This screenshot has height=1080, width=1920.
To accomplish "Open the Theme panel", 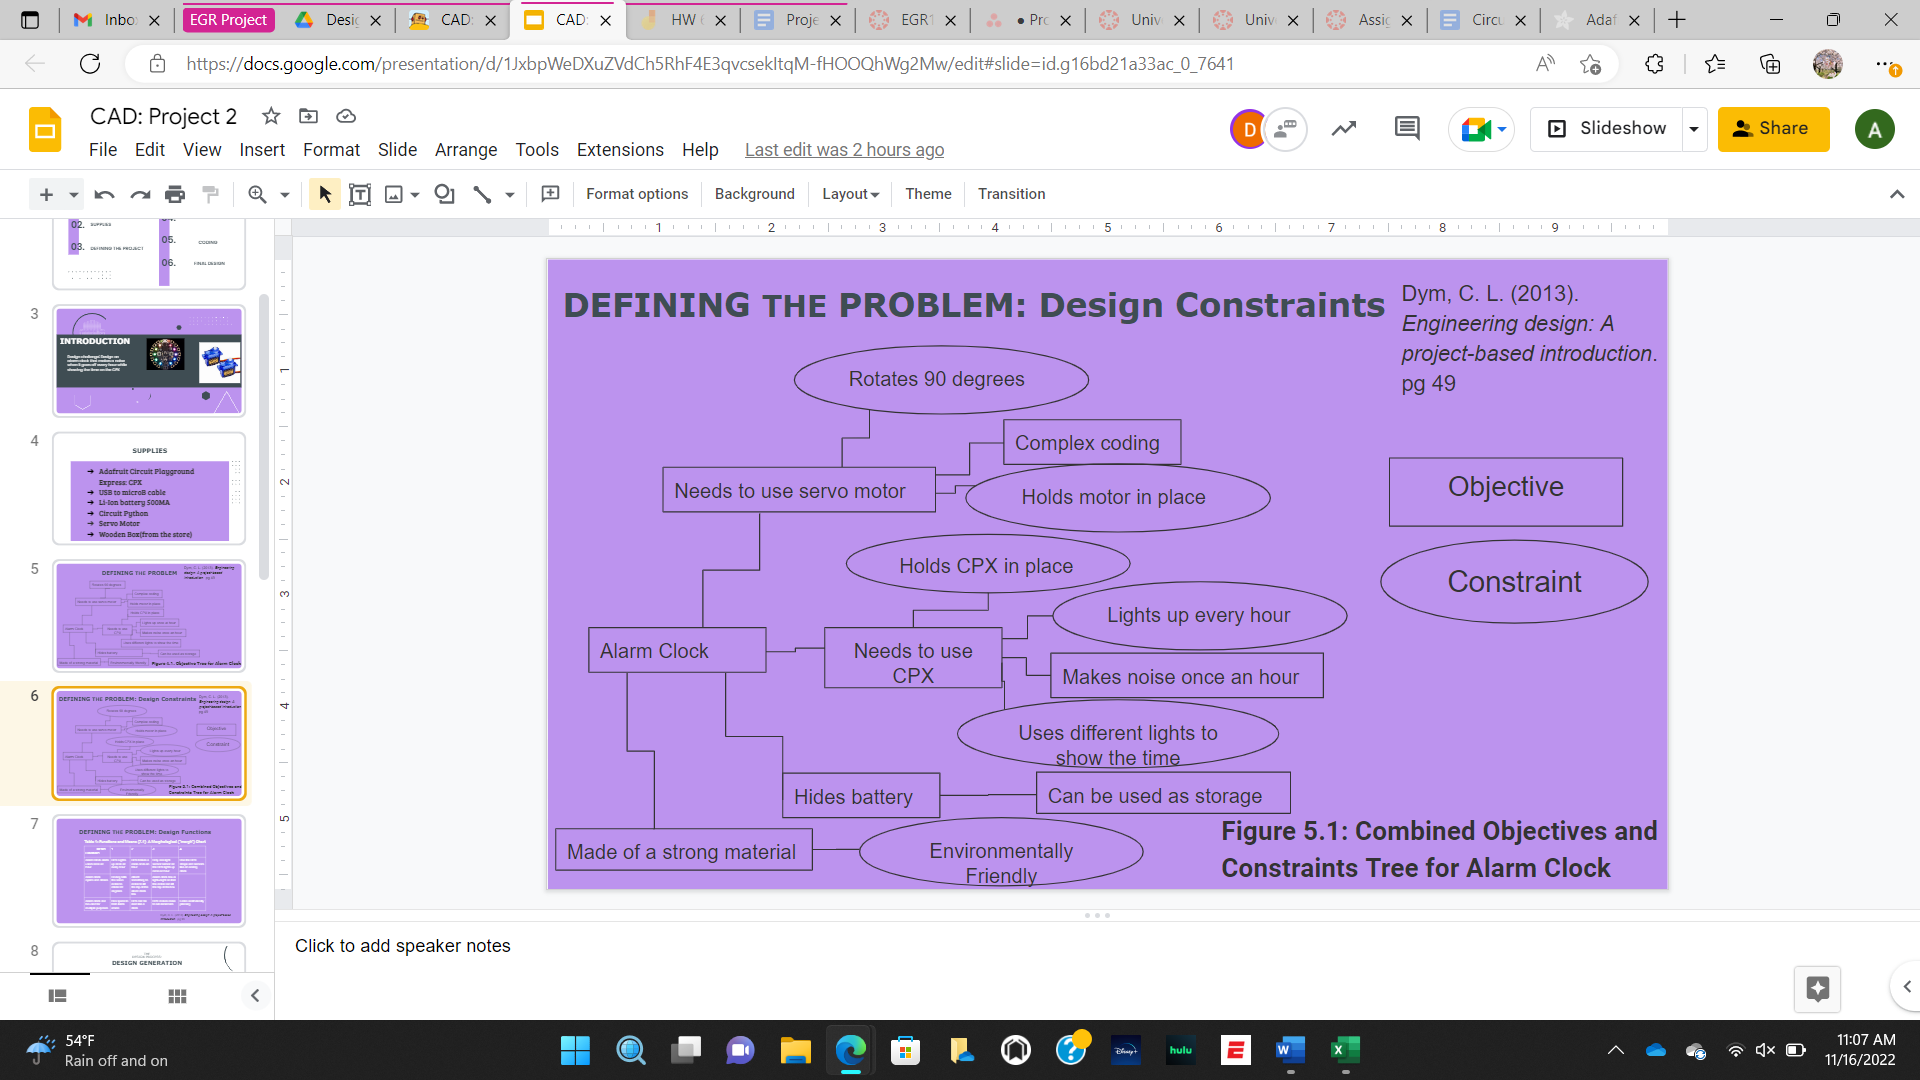I will 927,194.
